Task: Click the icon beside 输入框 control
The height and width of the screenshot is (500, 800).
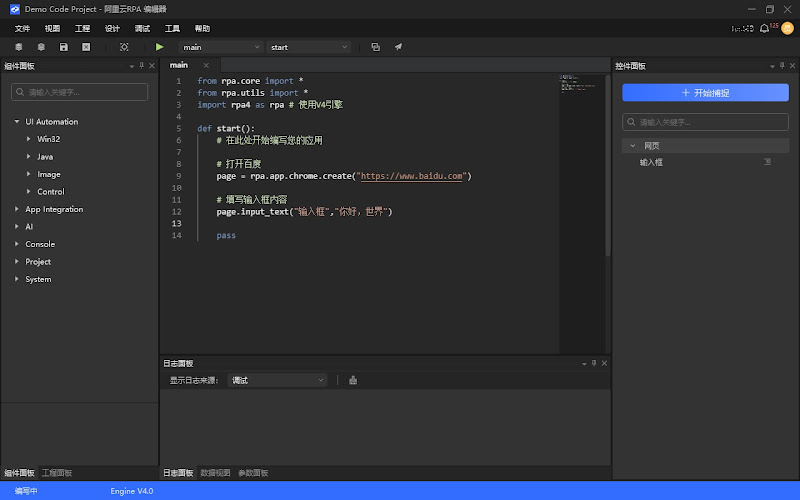Action: (767, 162)
